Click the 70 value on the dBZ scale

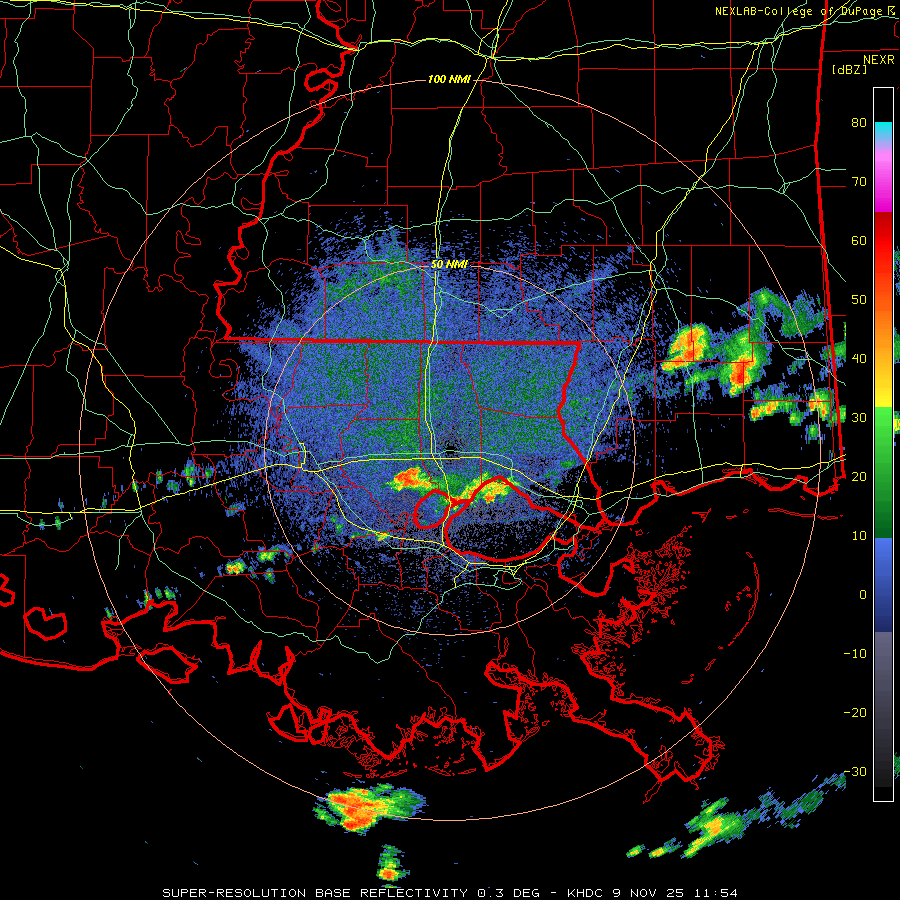pyautogui.click(x=859, y=181)
